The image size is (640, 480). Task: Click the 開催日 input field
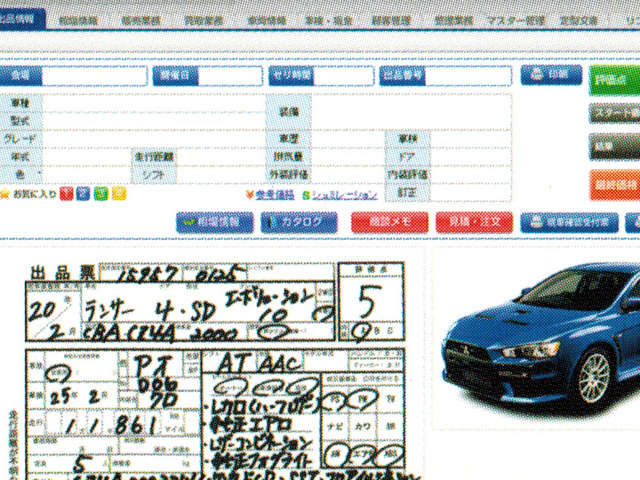229,76
